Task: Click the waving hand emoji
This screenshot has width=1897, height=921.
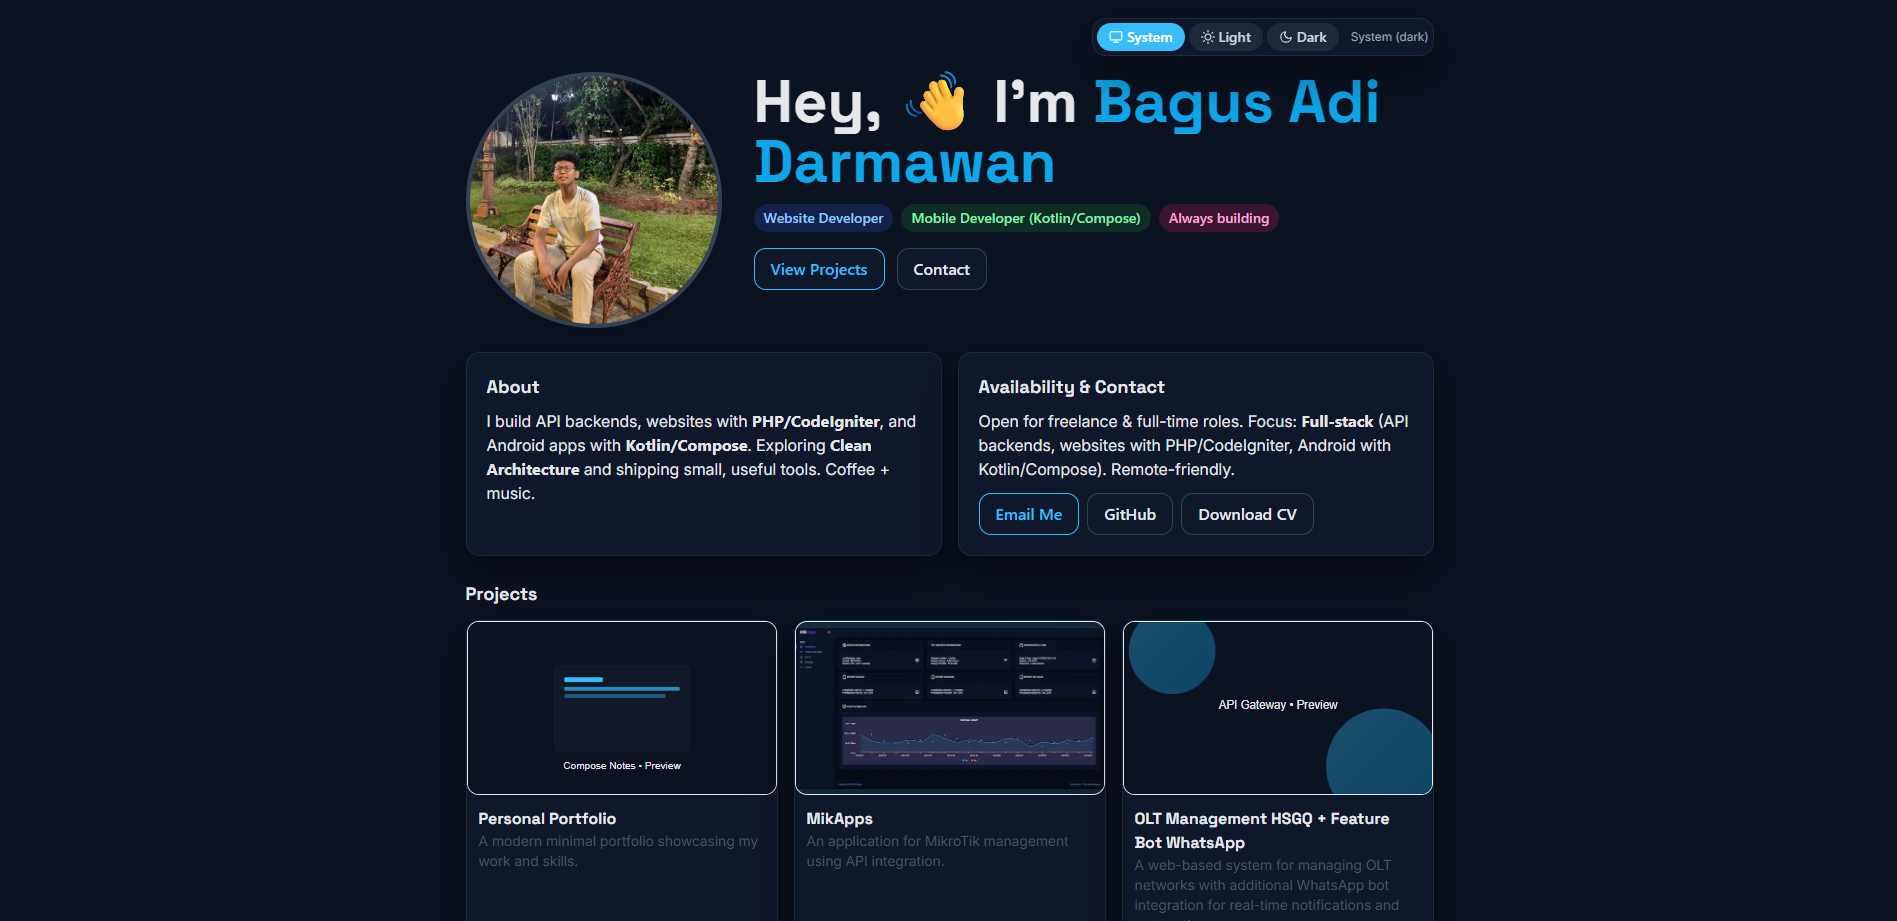Action: 937,102
